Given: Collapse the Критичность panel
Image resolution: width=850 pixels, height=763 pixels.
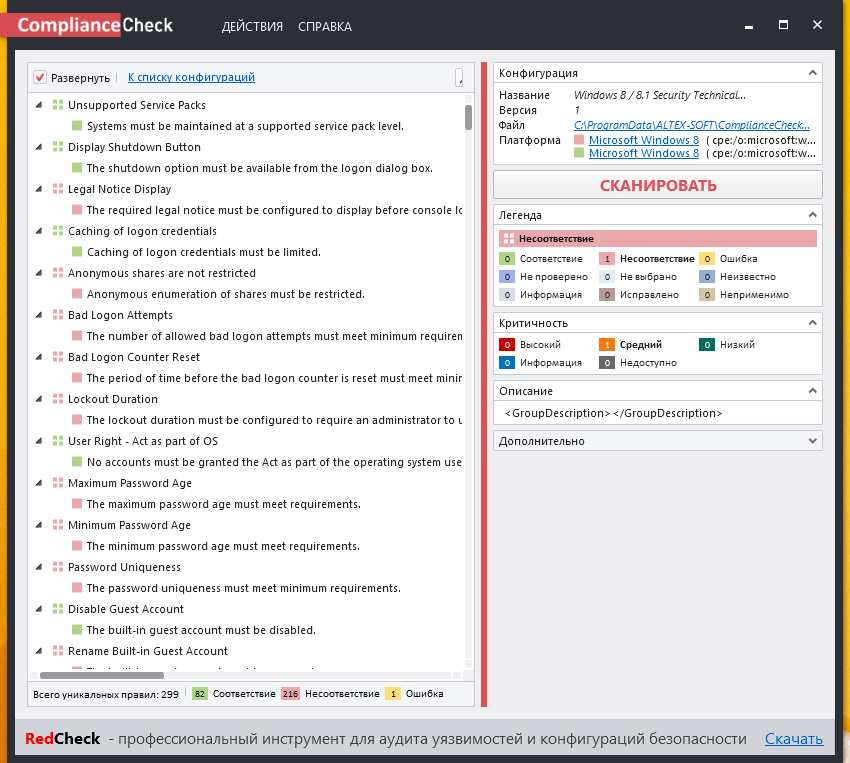Looking at the screenshot, I should tap(812, 322).
